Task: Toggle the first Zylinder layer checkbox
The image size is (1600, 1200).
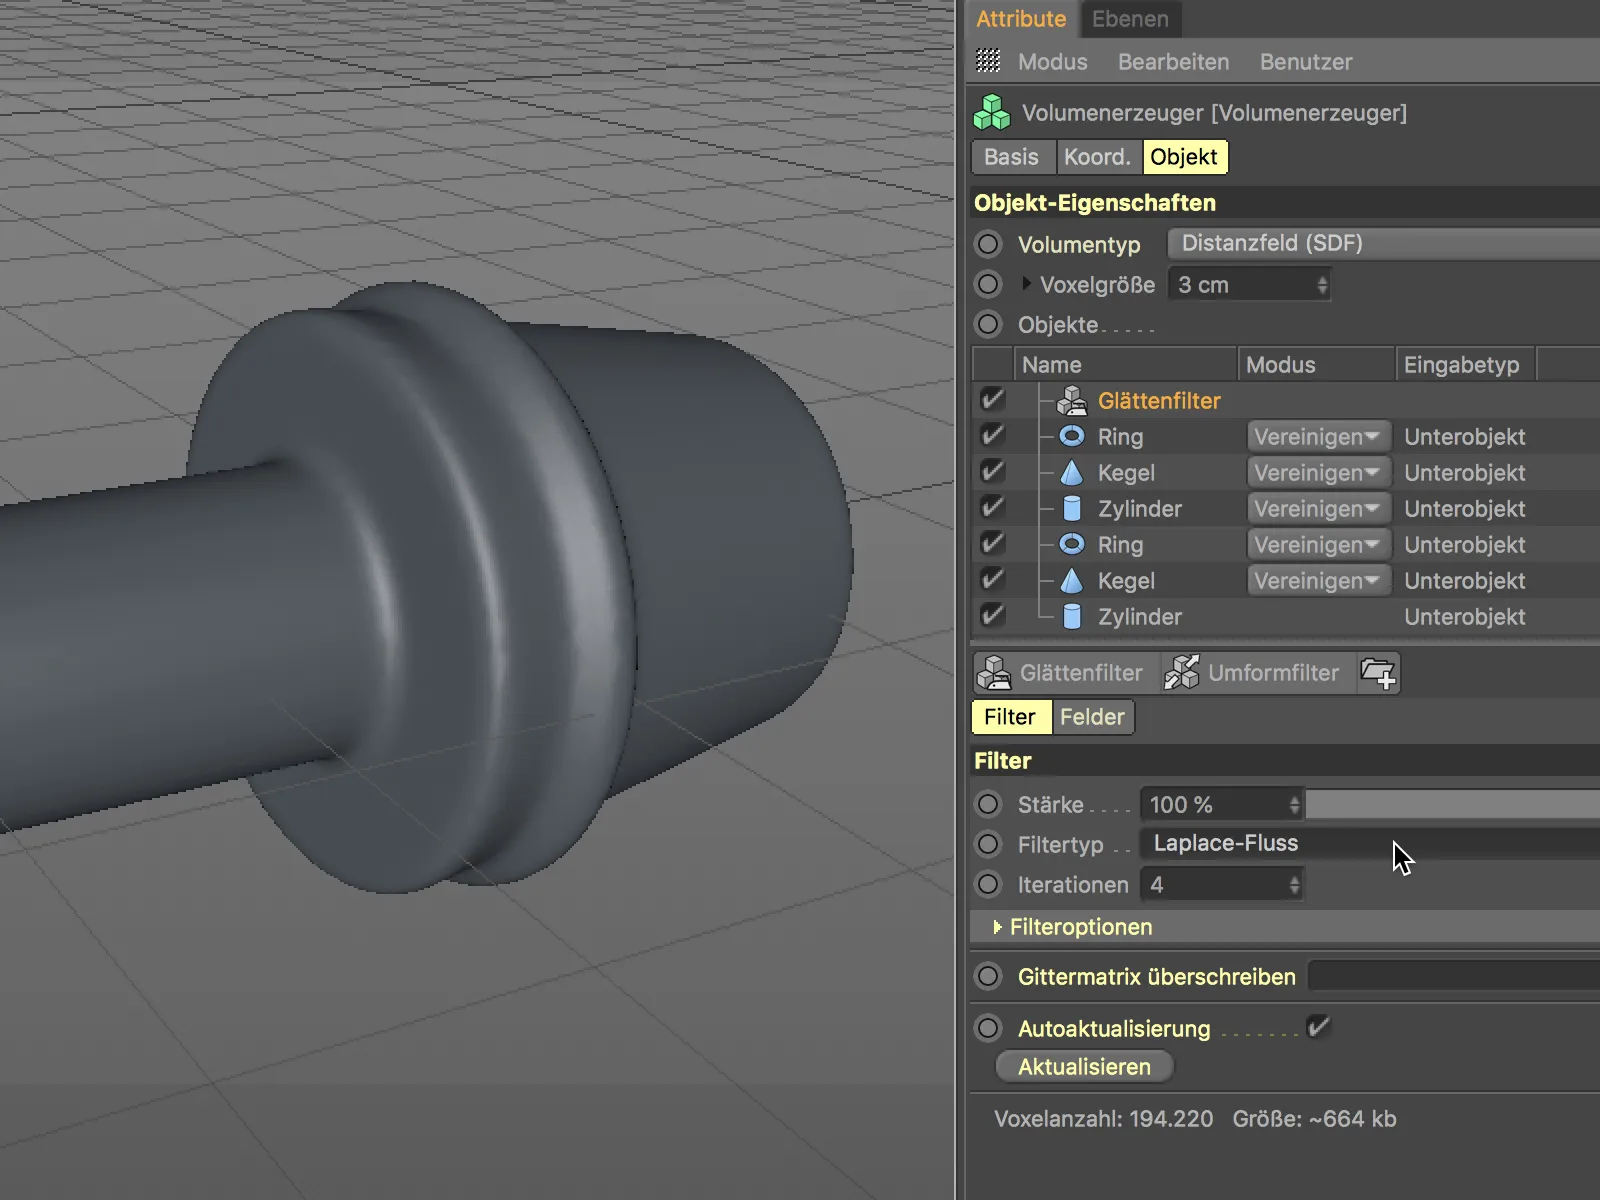Action: click(992, 508)
